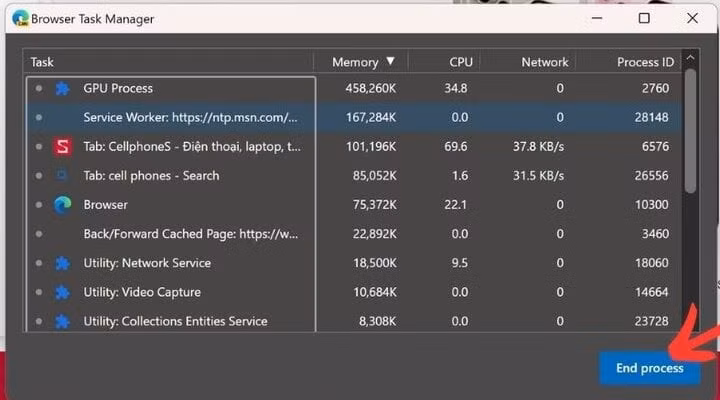720x400 pixels.
Task: Click the 9.5 CPU value
Action: point(460,263)
